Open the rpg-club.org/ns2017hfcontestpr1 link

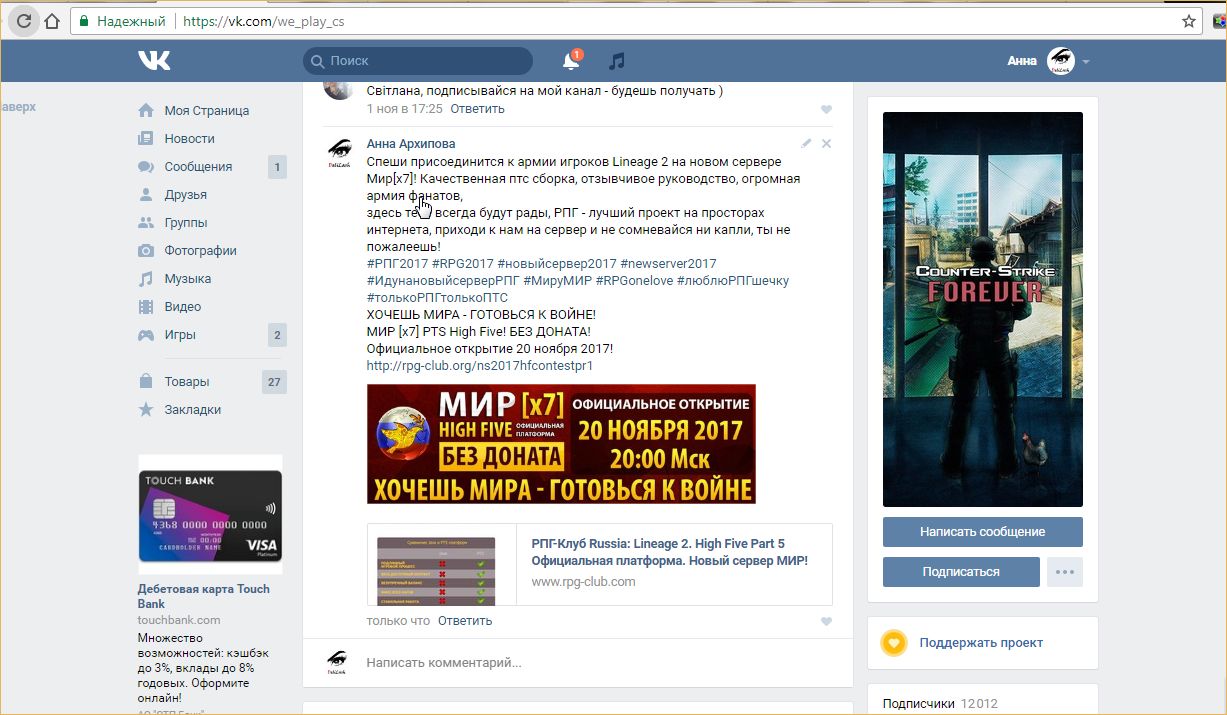pos(480,366)
